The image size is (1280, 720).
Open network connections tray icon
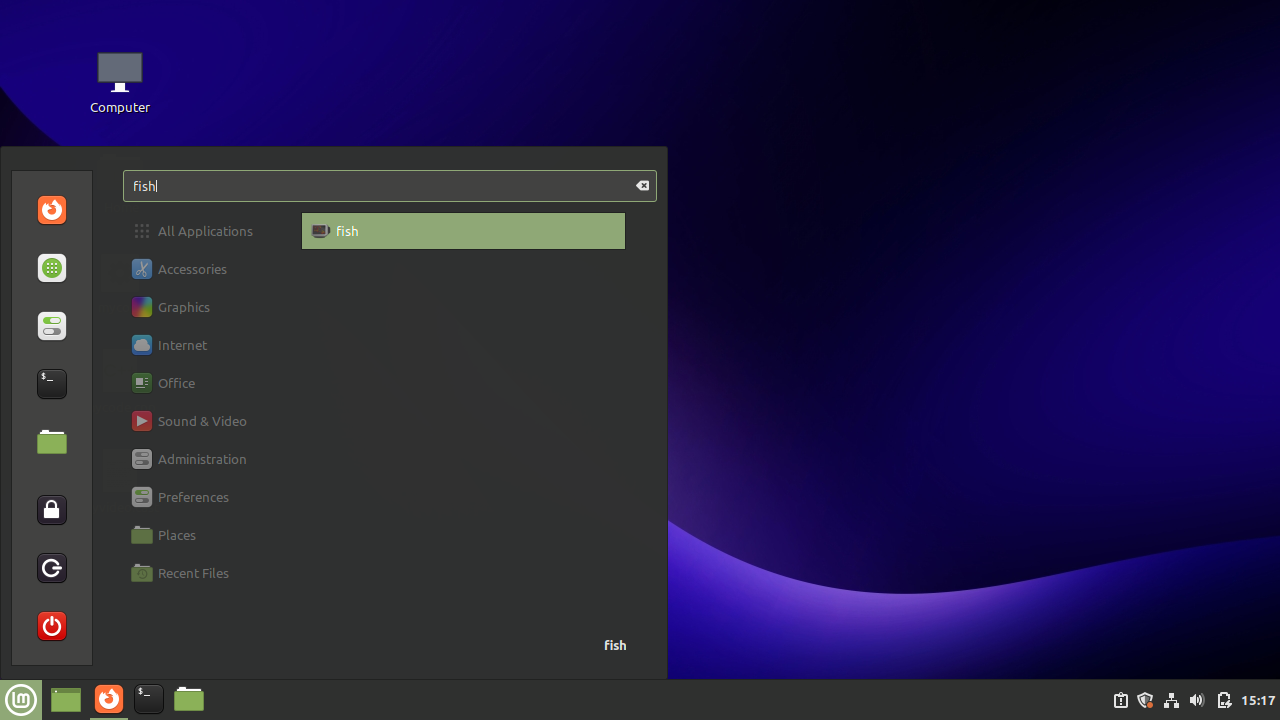[x=1171, y=700]
